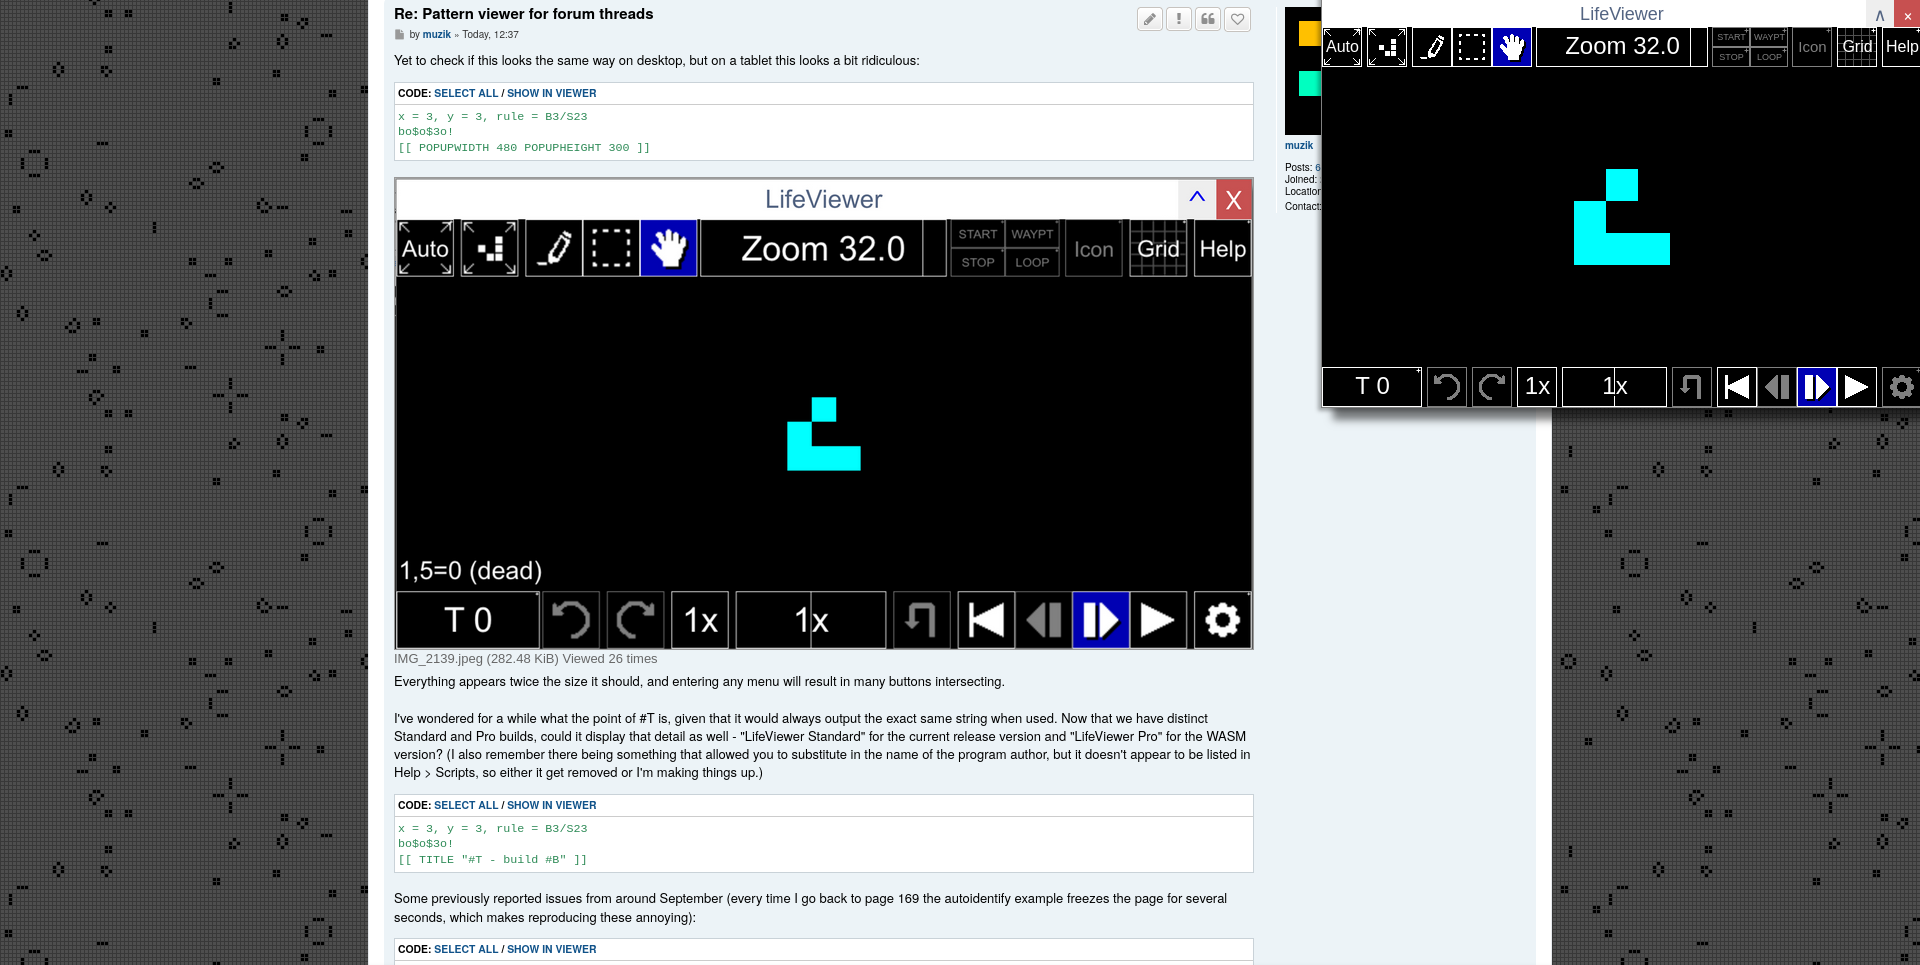The width and height of the screenshot is (1920, 965).
Task: Click SELECT ALL in the TITLE code block
Action: [466, 806]
